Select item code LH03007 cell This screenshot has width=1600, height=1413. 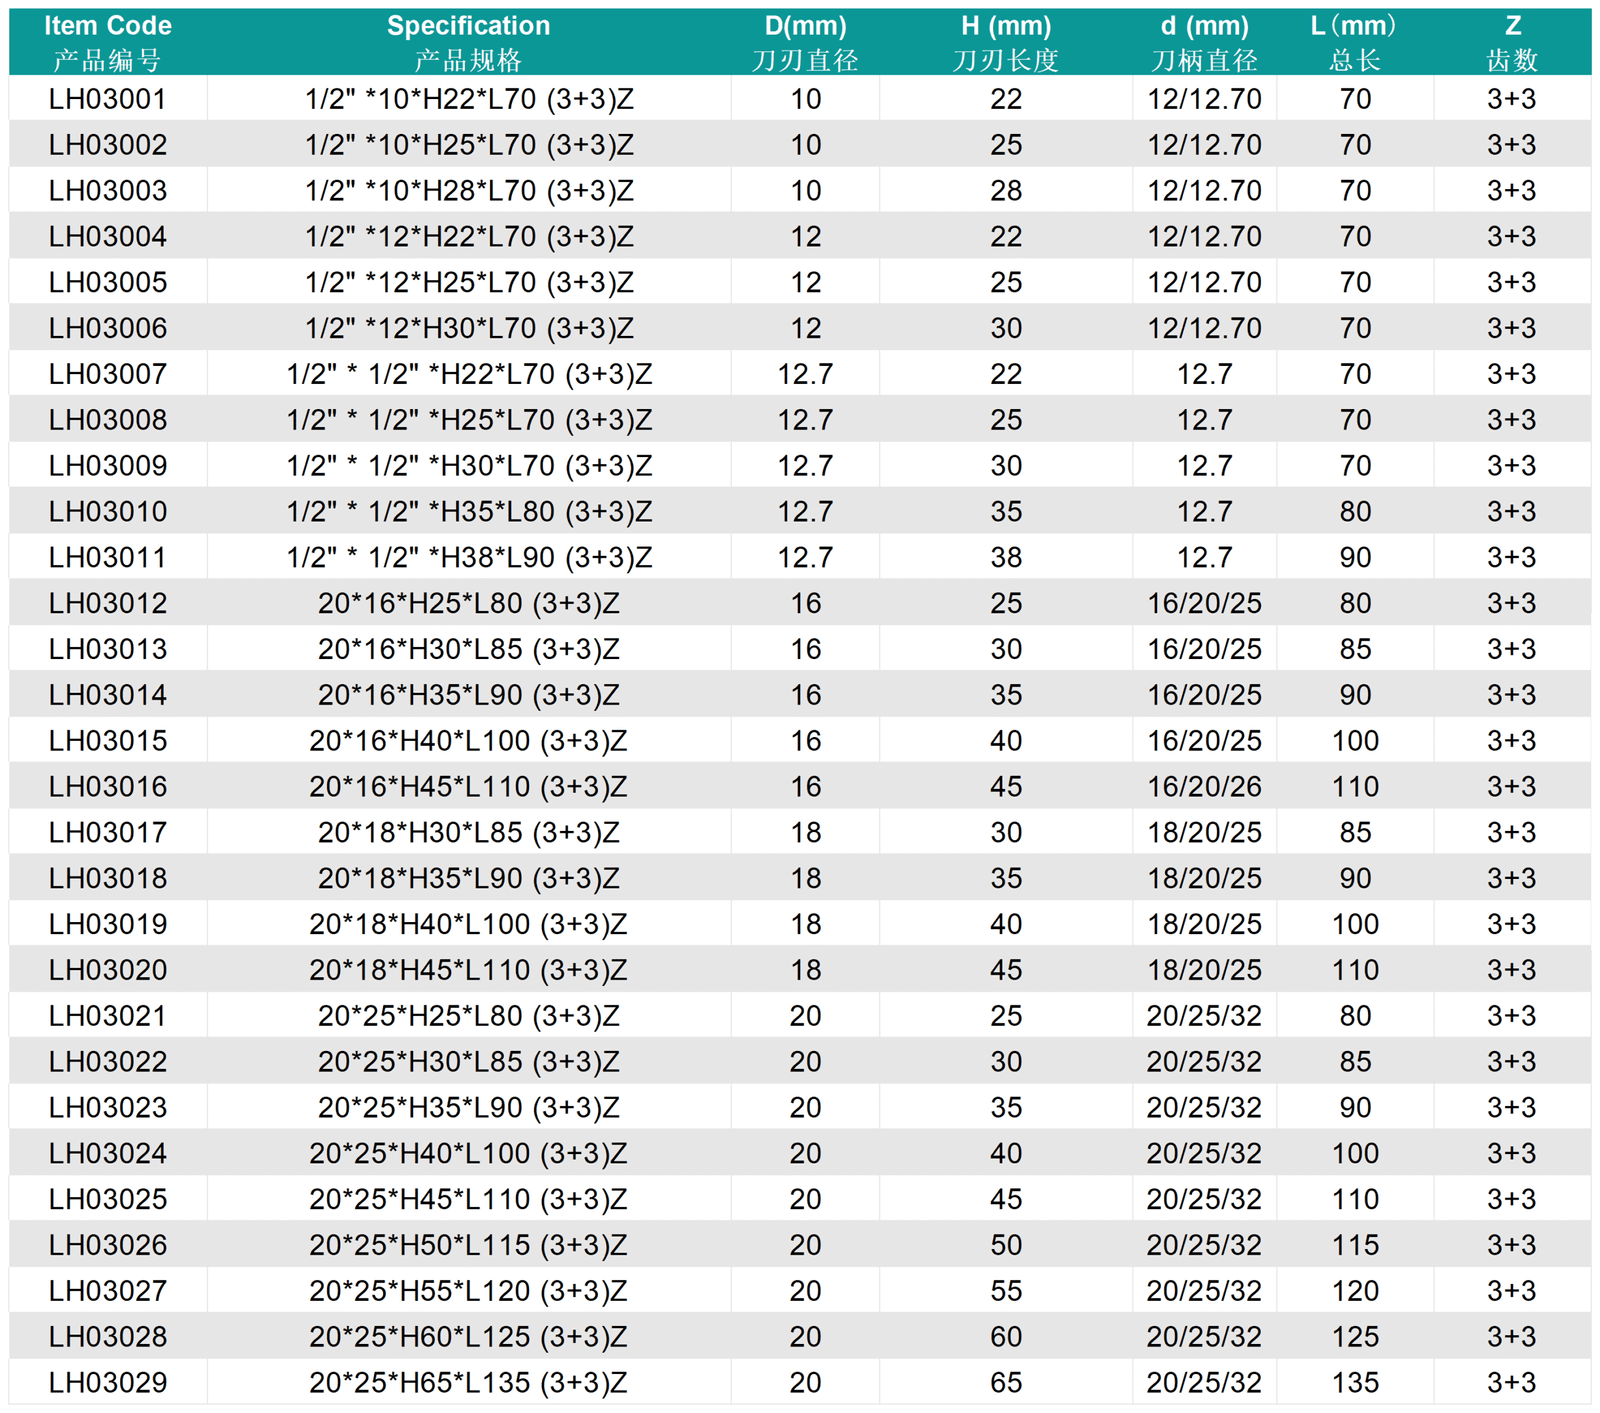coord(108,374)
